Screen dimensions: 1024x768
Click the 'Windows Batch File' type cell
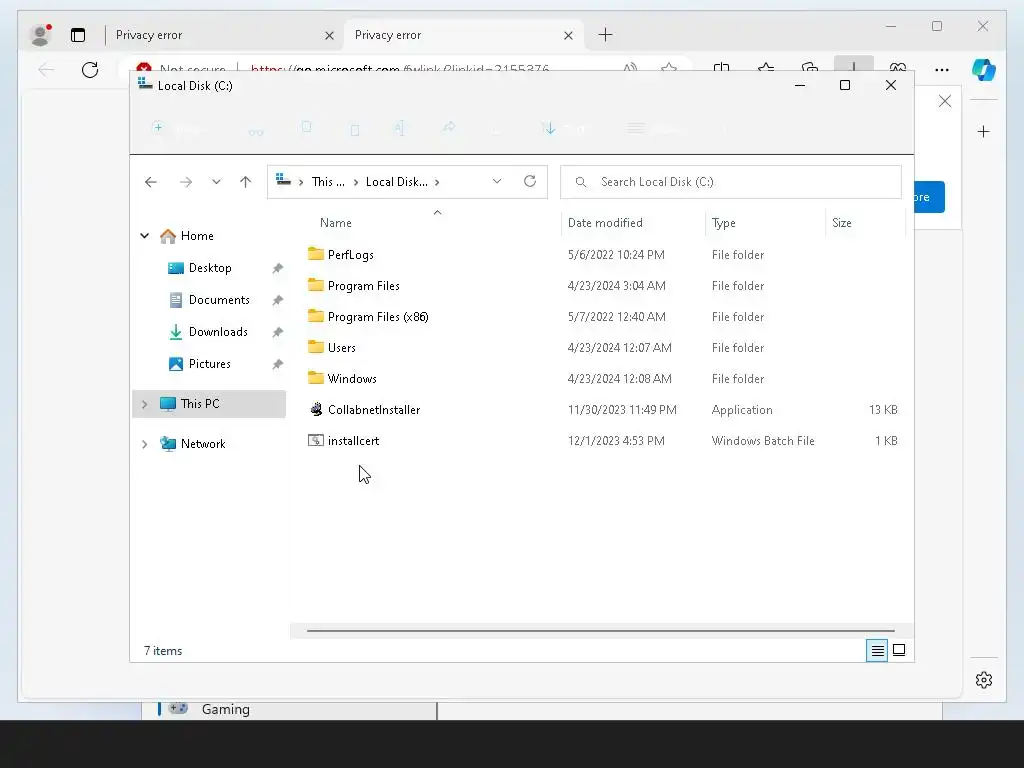click(x=763, y=441)
